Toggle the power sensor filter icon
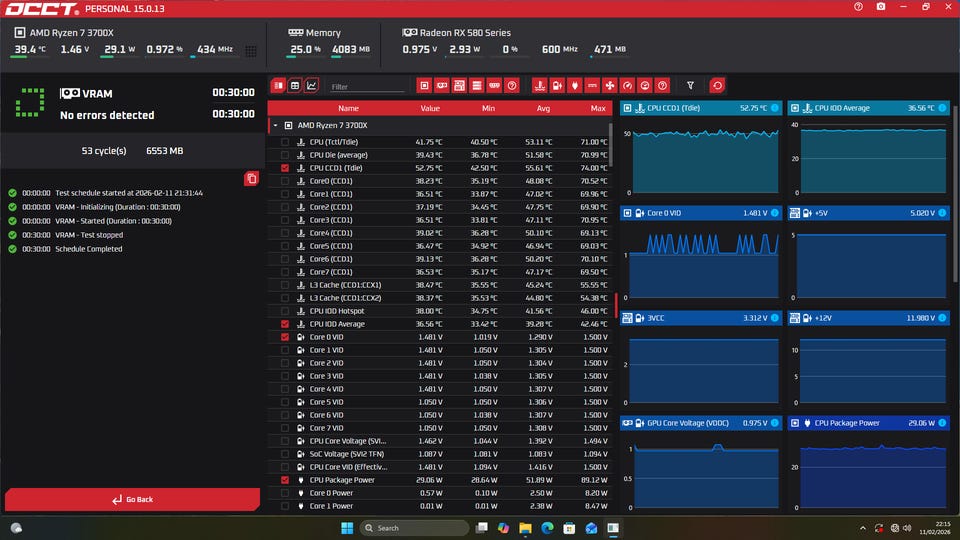Viewport: 960px width, 540px height. coord(575,86)
